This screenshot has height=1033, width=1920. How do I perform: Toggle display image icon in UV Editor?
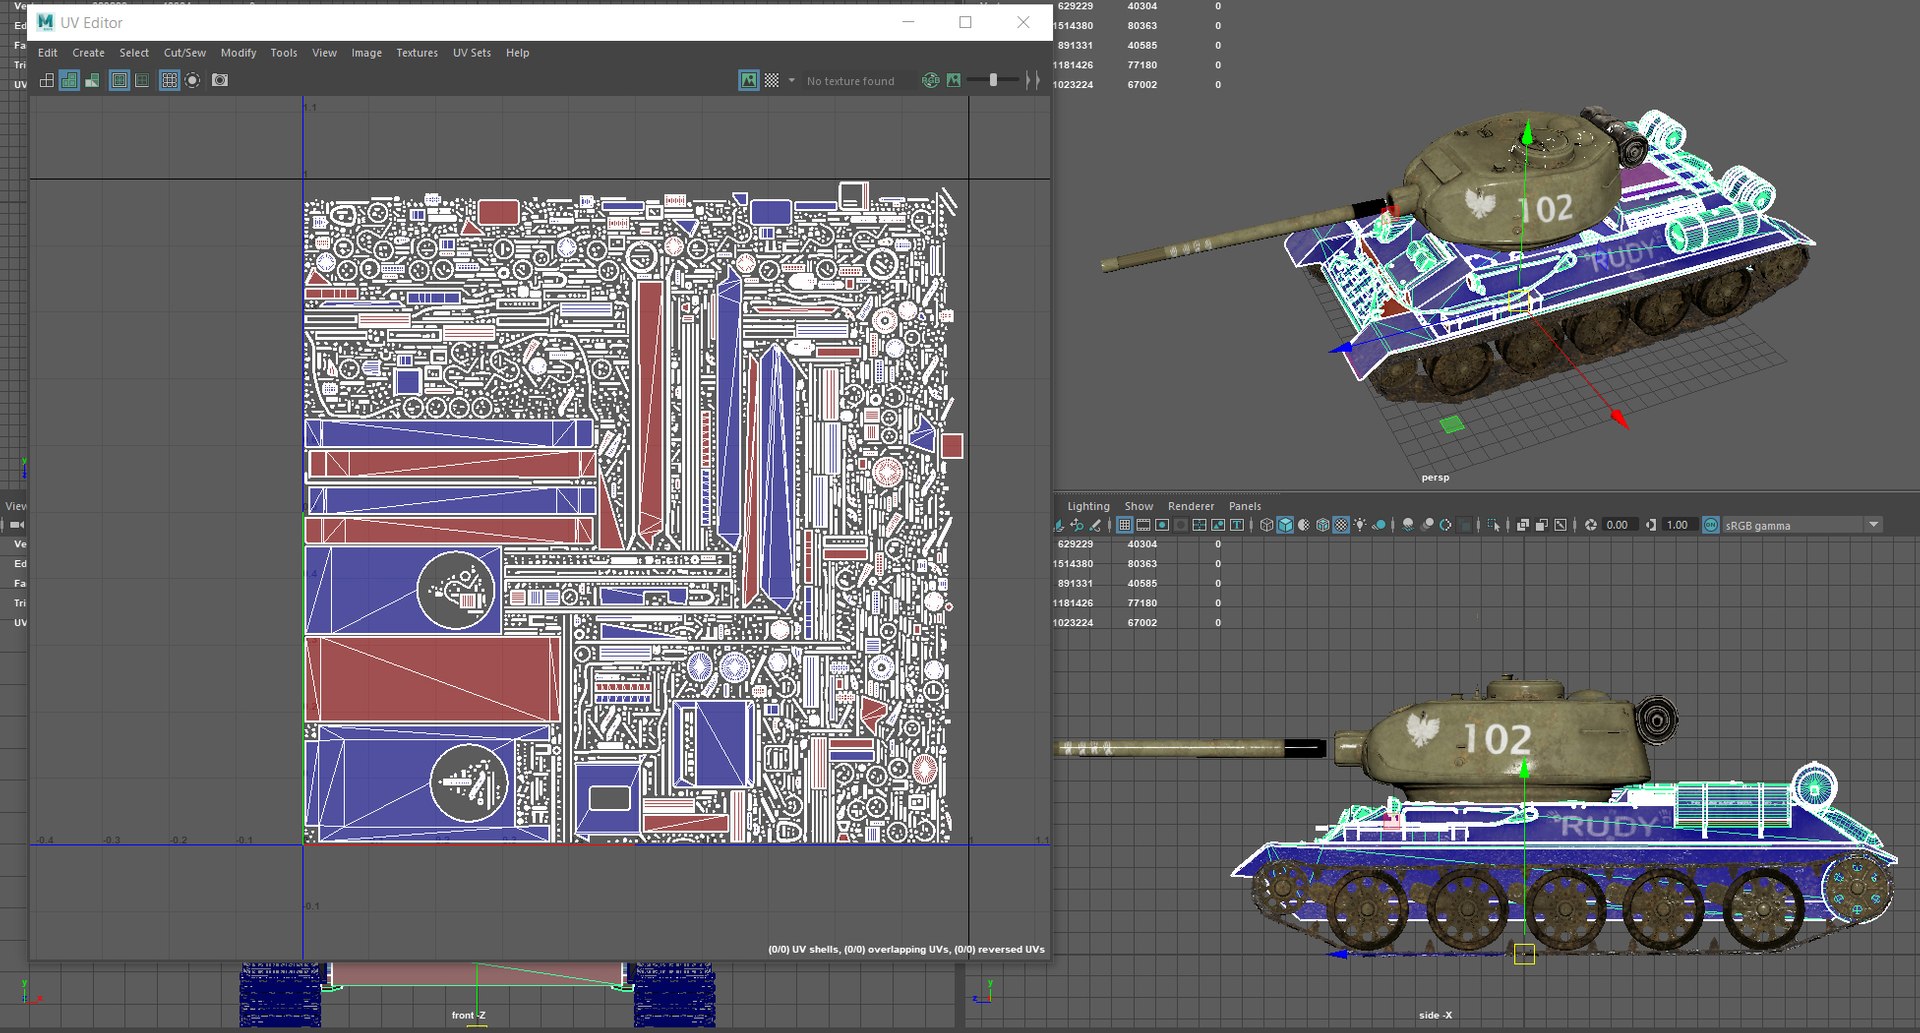tap(749, 80)
